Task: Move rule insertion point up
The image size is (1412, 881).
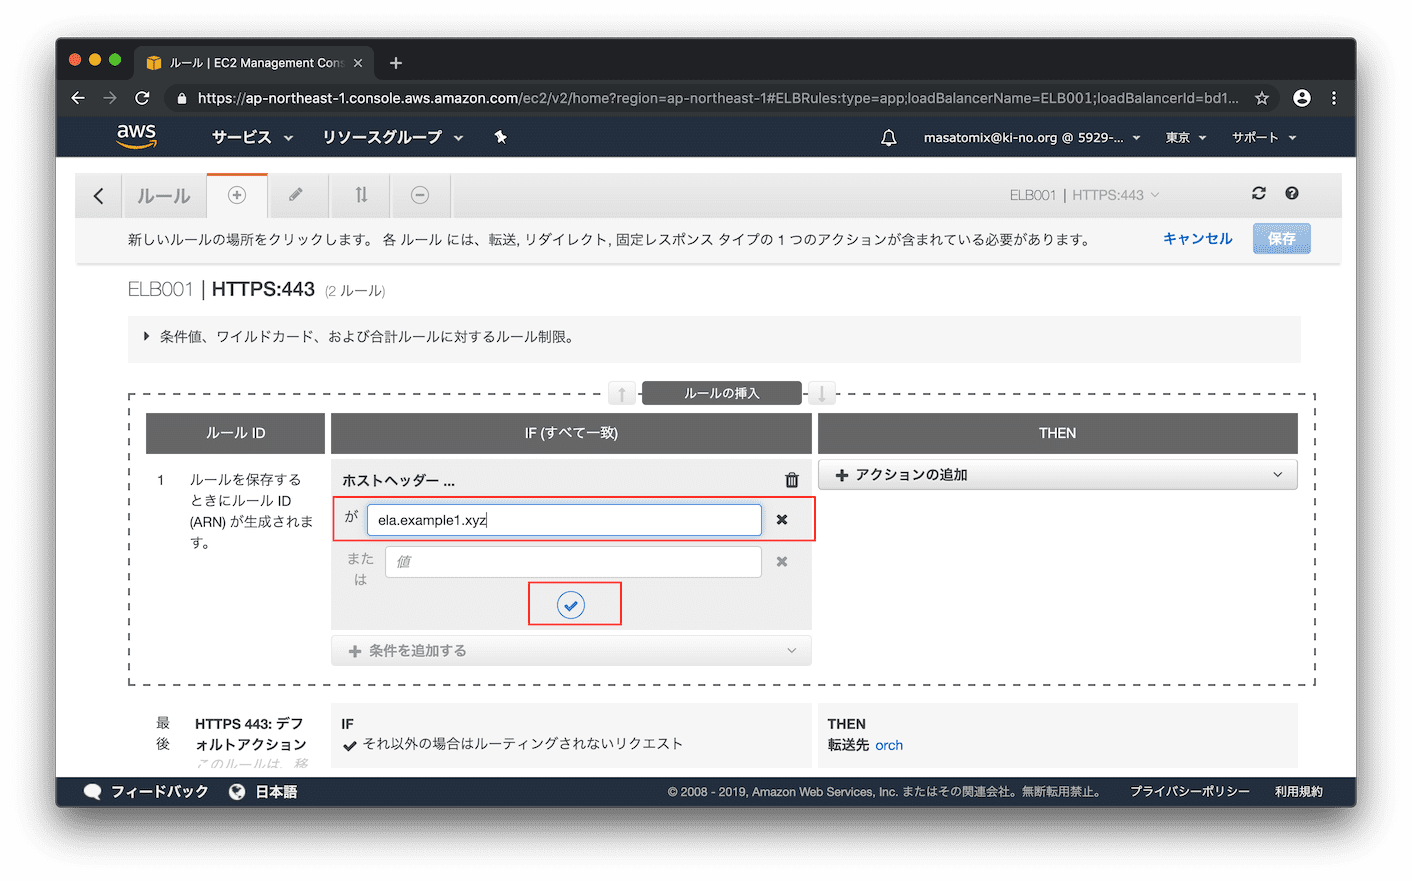Action: coord(622,394)
